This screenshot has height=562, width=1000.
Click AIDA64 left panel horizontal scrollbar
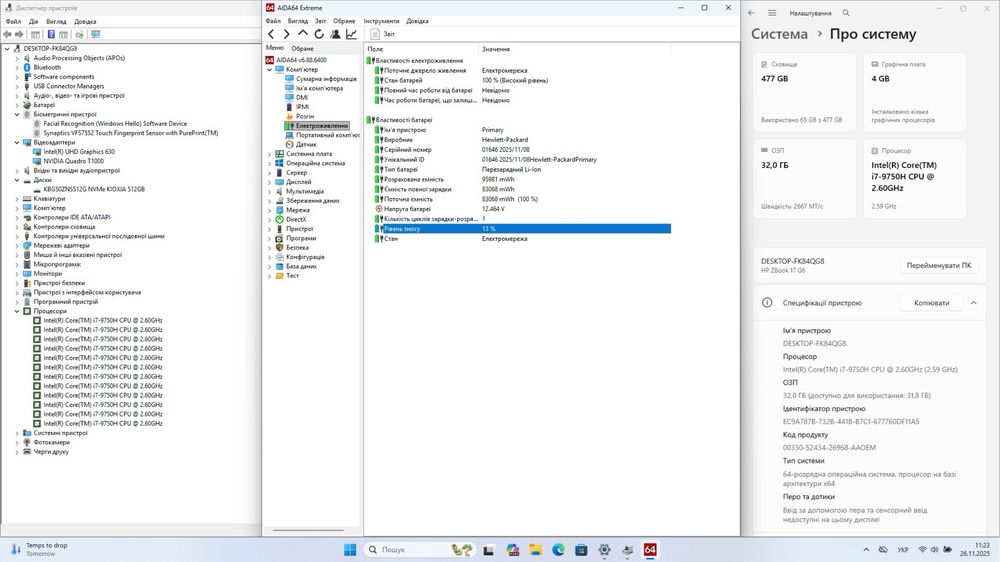coord(308,530)
